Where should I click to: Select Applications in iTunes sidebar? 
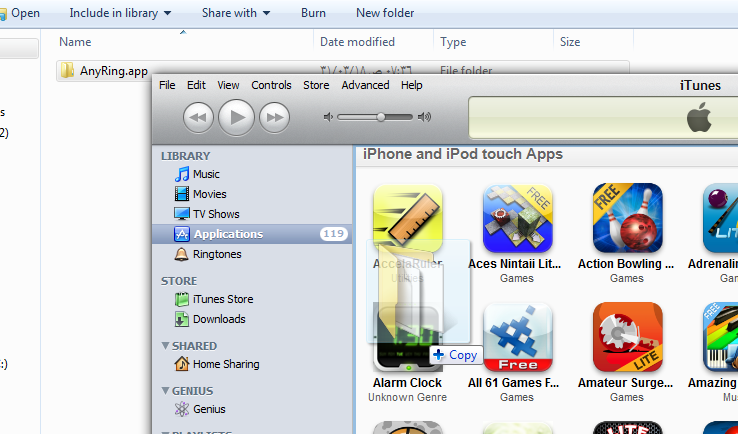(252, 234)
